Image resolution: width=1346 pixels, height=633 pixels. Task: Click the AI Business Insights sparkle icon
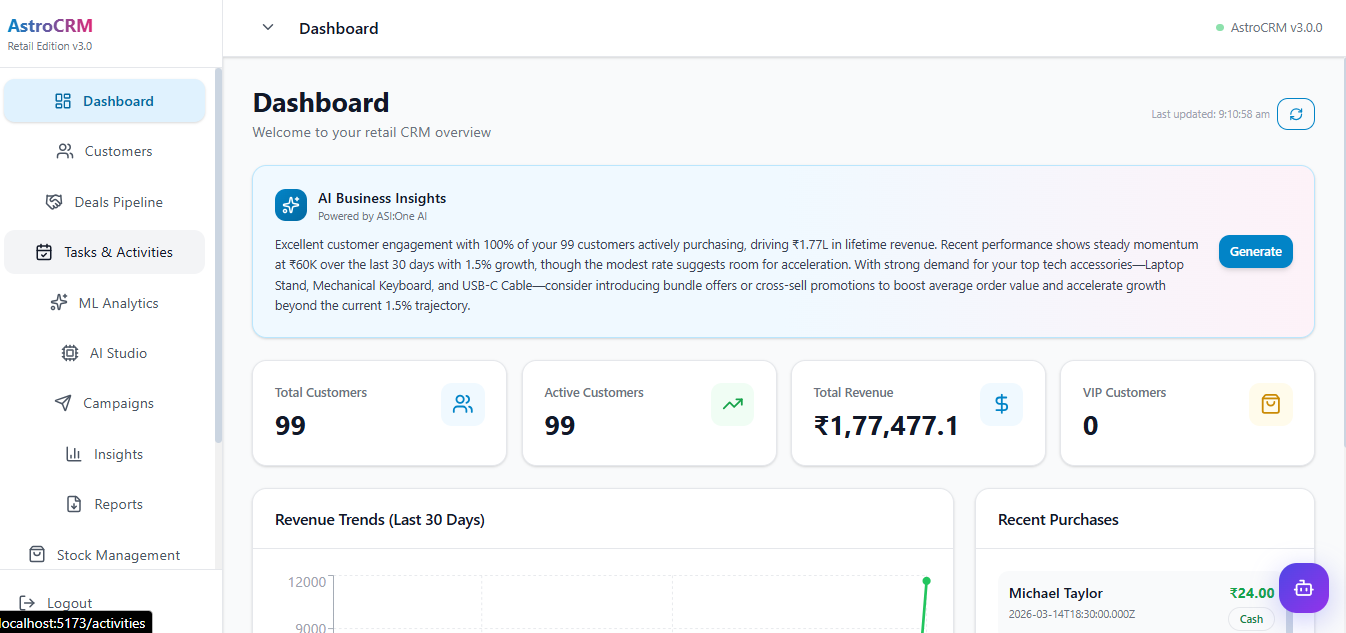(291, 205)
